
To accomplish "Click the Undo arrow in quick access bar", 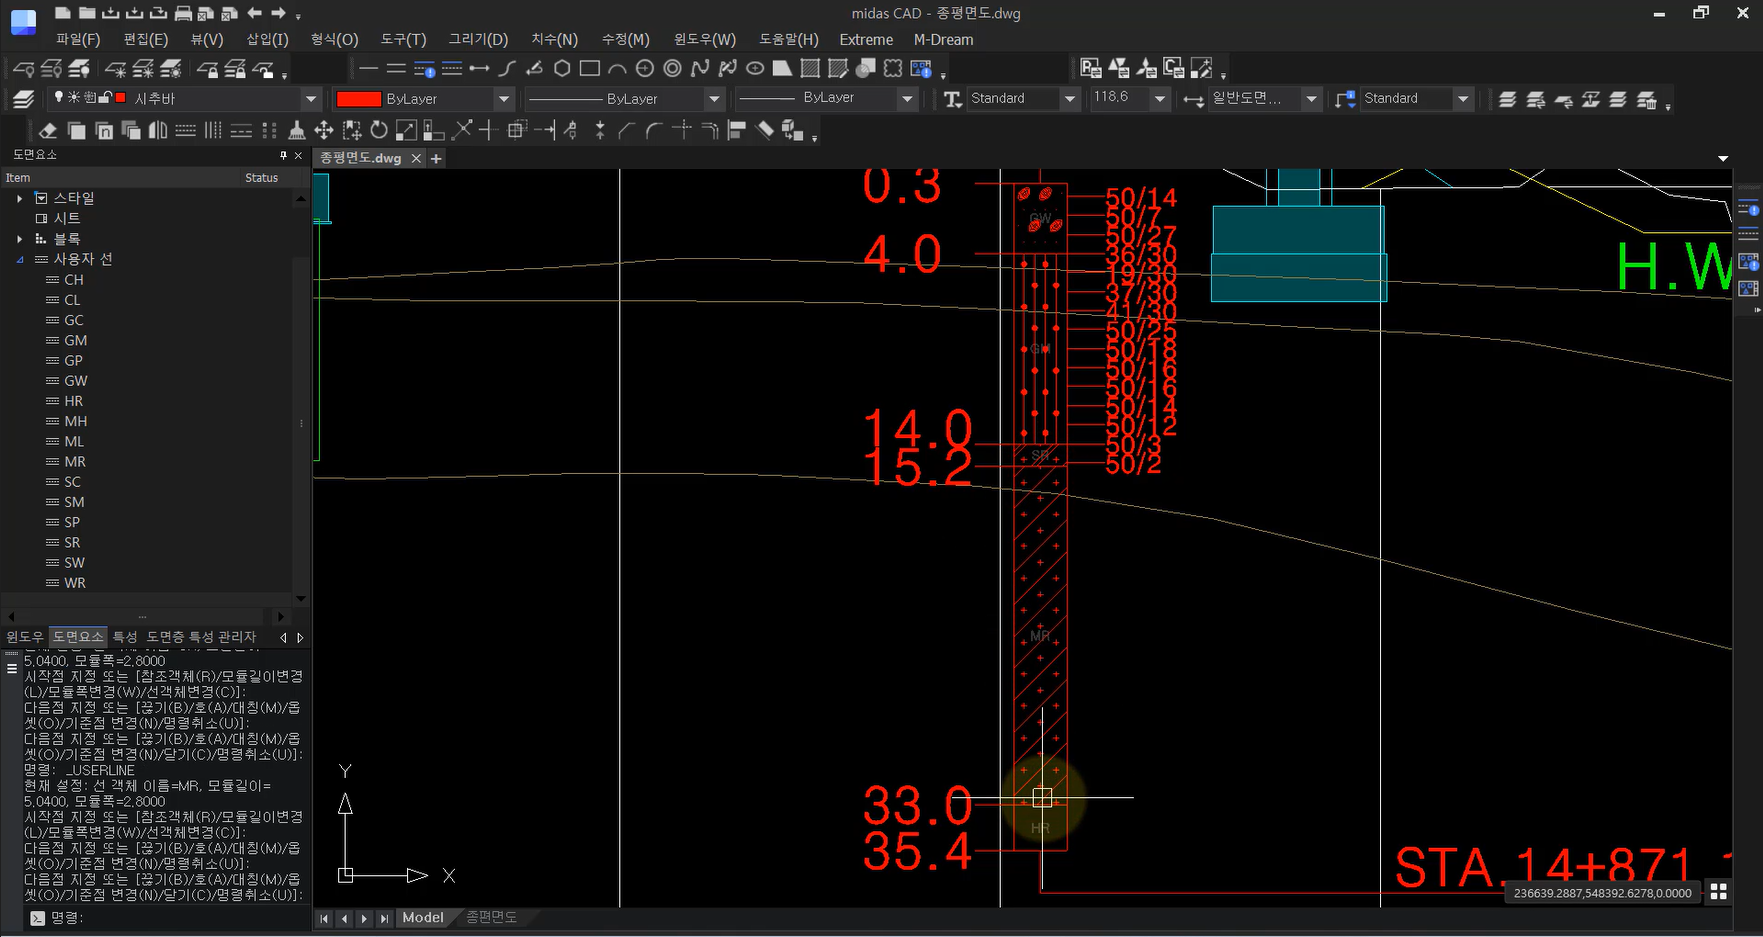I will click(x=255, y=13).
